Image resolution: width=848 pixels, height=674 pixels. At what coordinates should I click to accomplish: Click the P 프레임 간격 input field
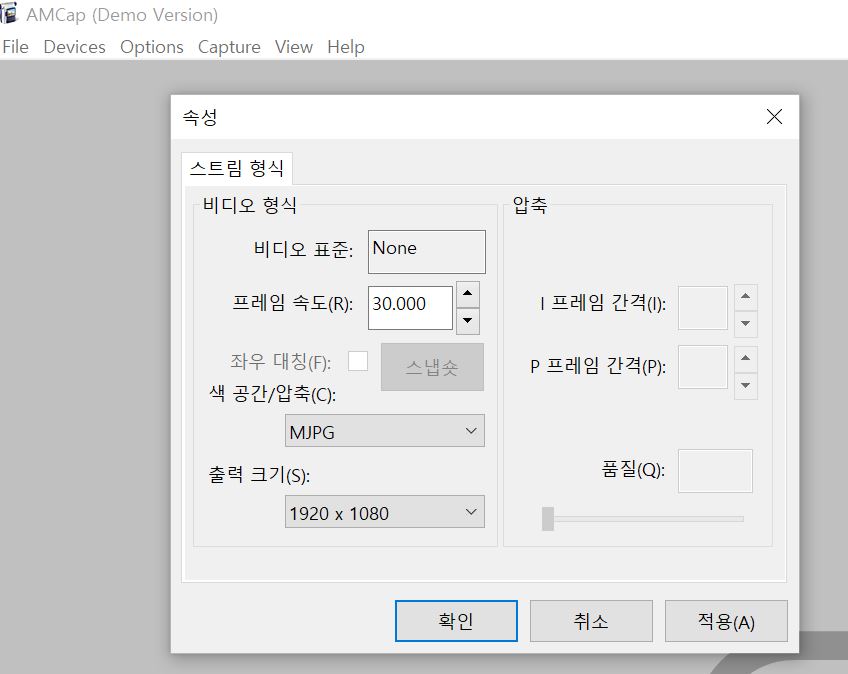(x=703, y=367)
